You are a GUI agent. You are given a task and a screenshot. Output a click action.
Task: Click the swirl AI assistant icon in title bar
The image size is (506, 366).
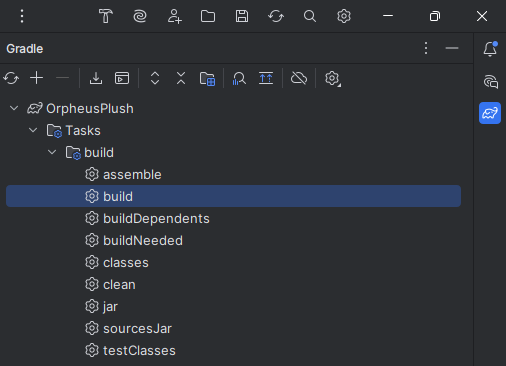140,16
